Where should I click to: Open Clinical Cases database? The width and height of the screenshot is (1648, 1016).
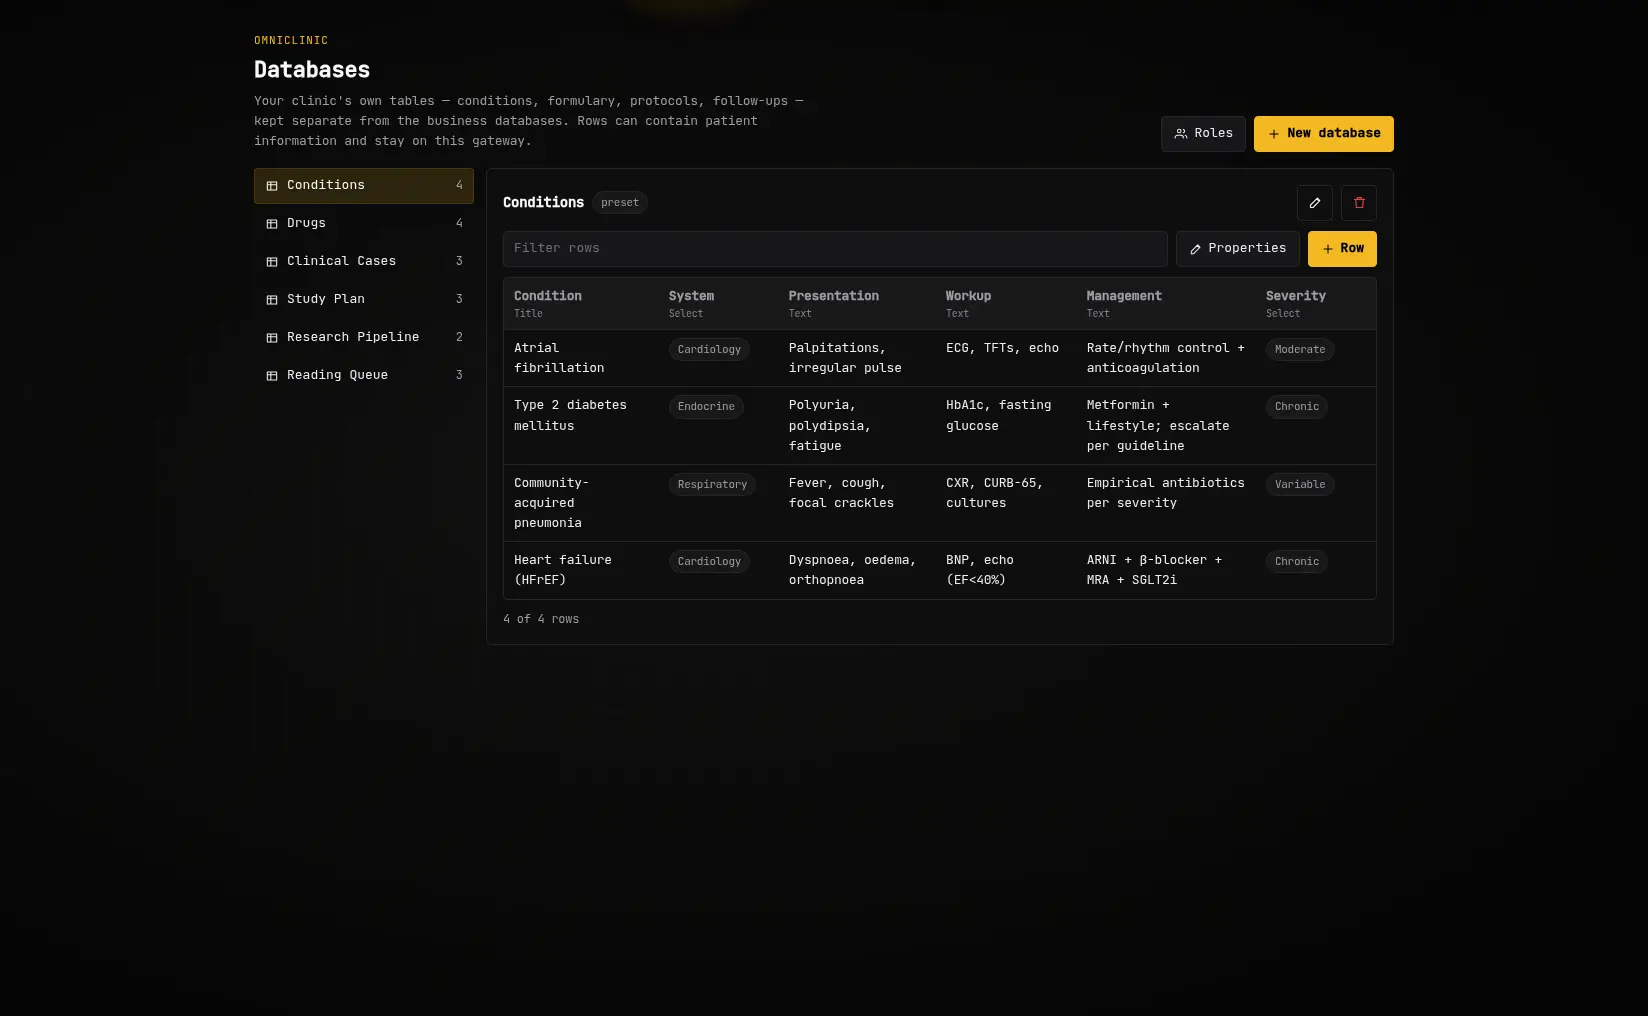(x=363, y=262)
